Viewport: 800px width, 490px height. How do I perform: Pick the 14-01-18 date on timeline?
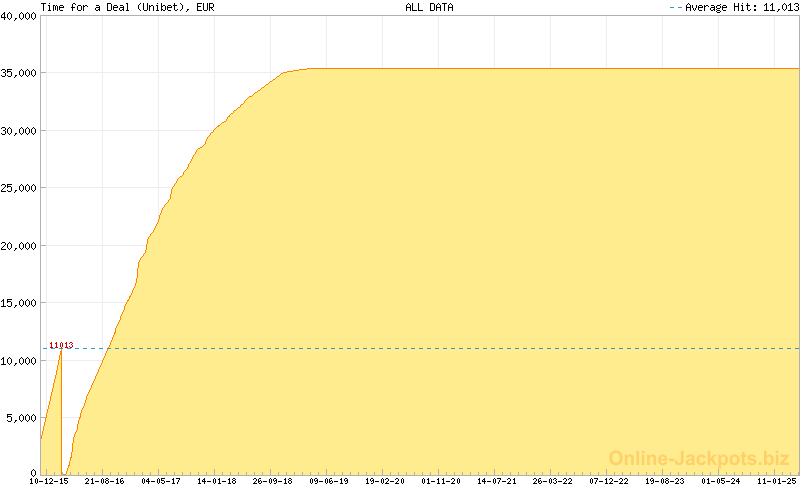point(217,481)
